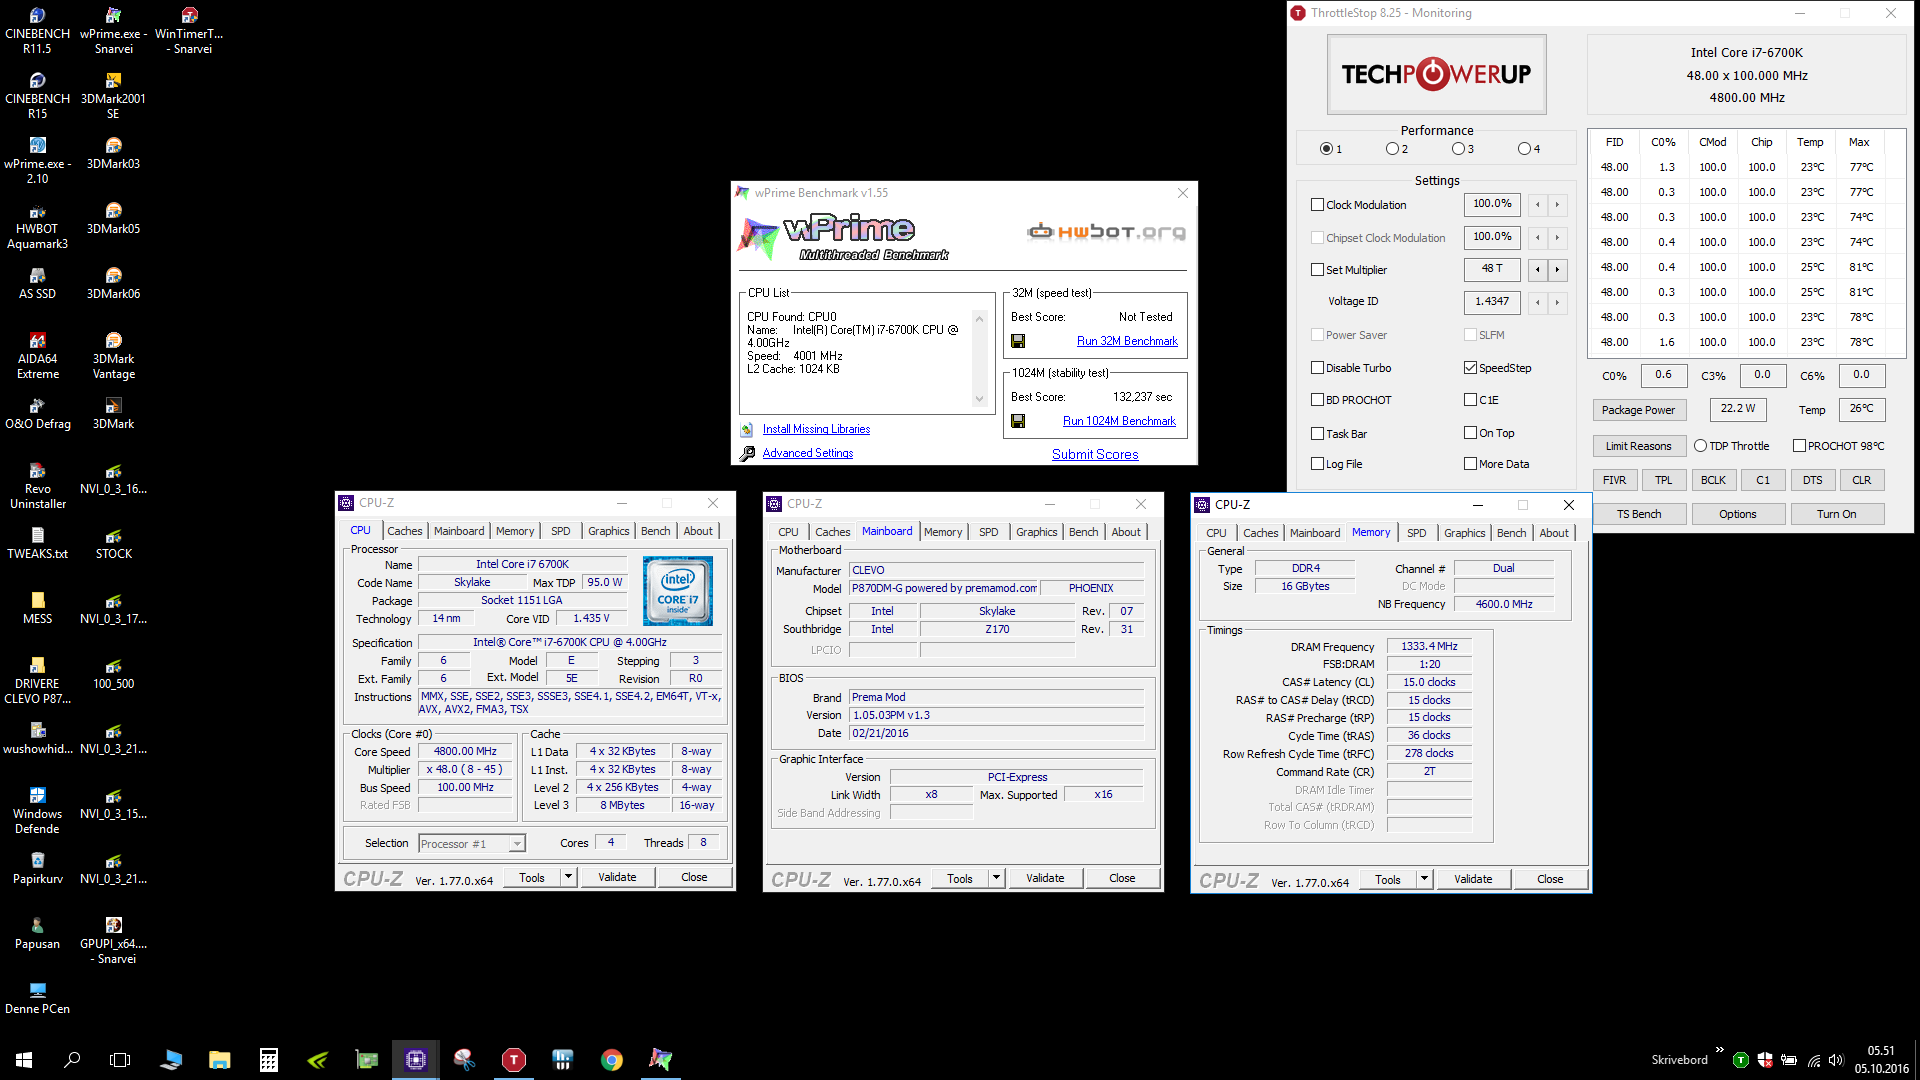
Task: Select Performance profile 2 in ThrottleStop
Action: click(1392, 149)
